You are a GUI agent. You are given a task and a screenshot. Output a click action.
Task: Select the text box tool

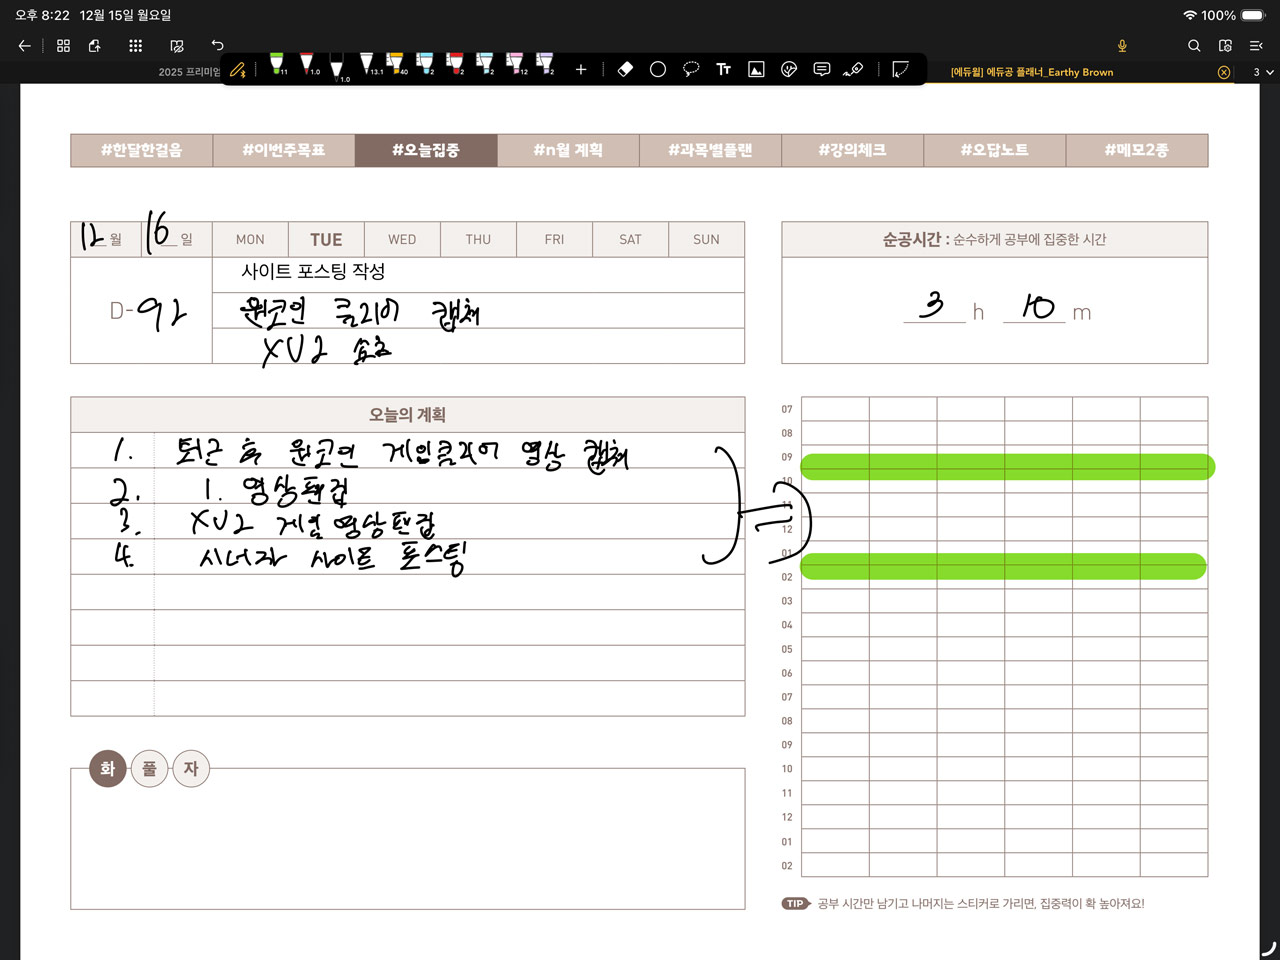tap(723, 69)
